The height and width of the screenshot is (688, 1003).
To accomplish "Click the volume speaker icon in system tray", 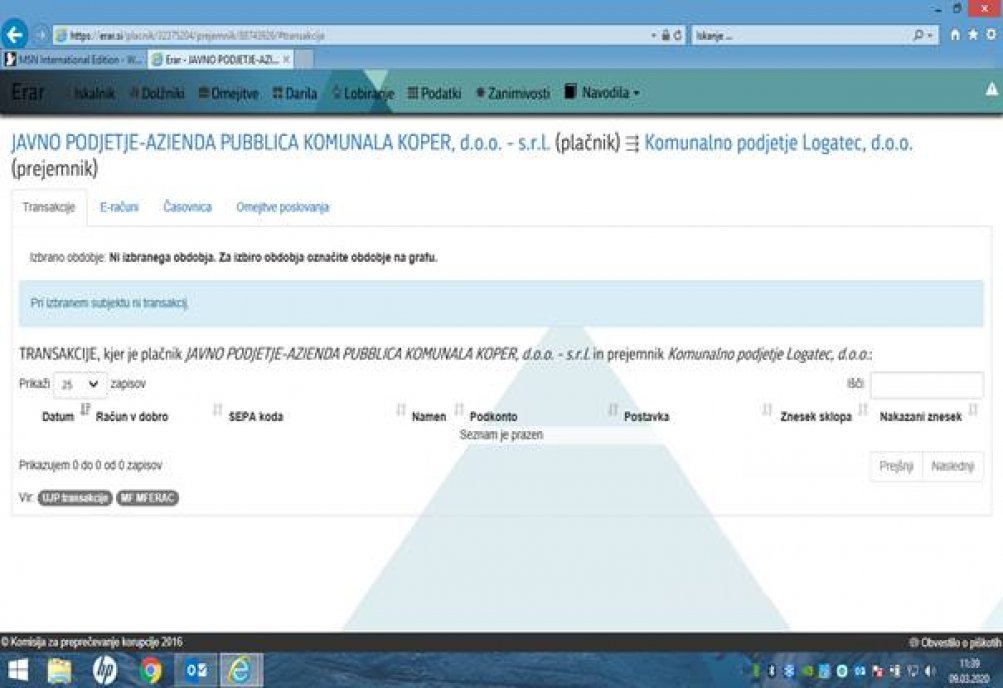I will click(928, 671).
